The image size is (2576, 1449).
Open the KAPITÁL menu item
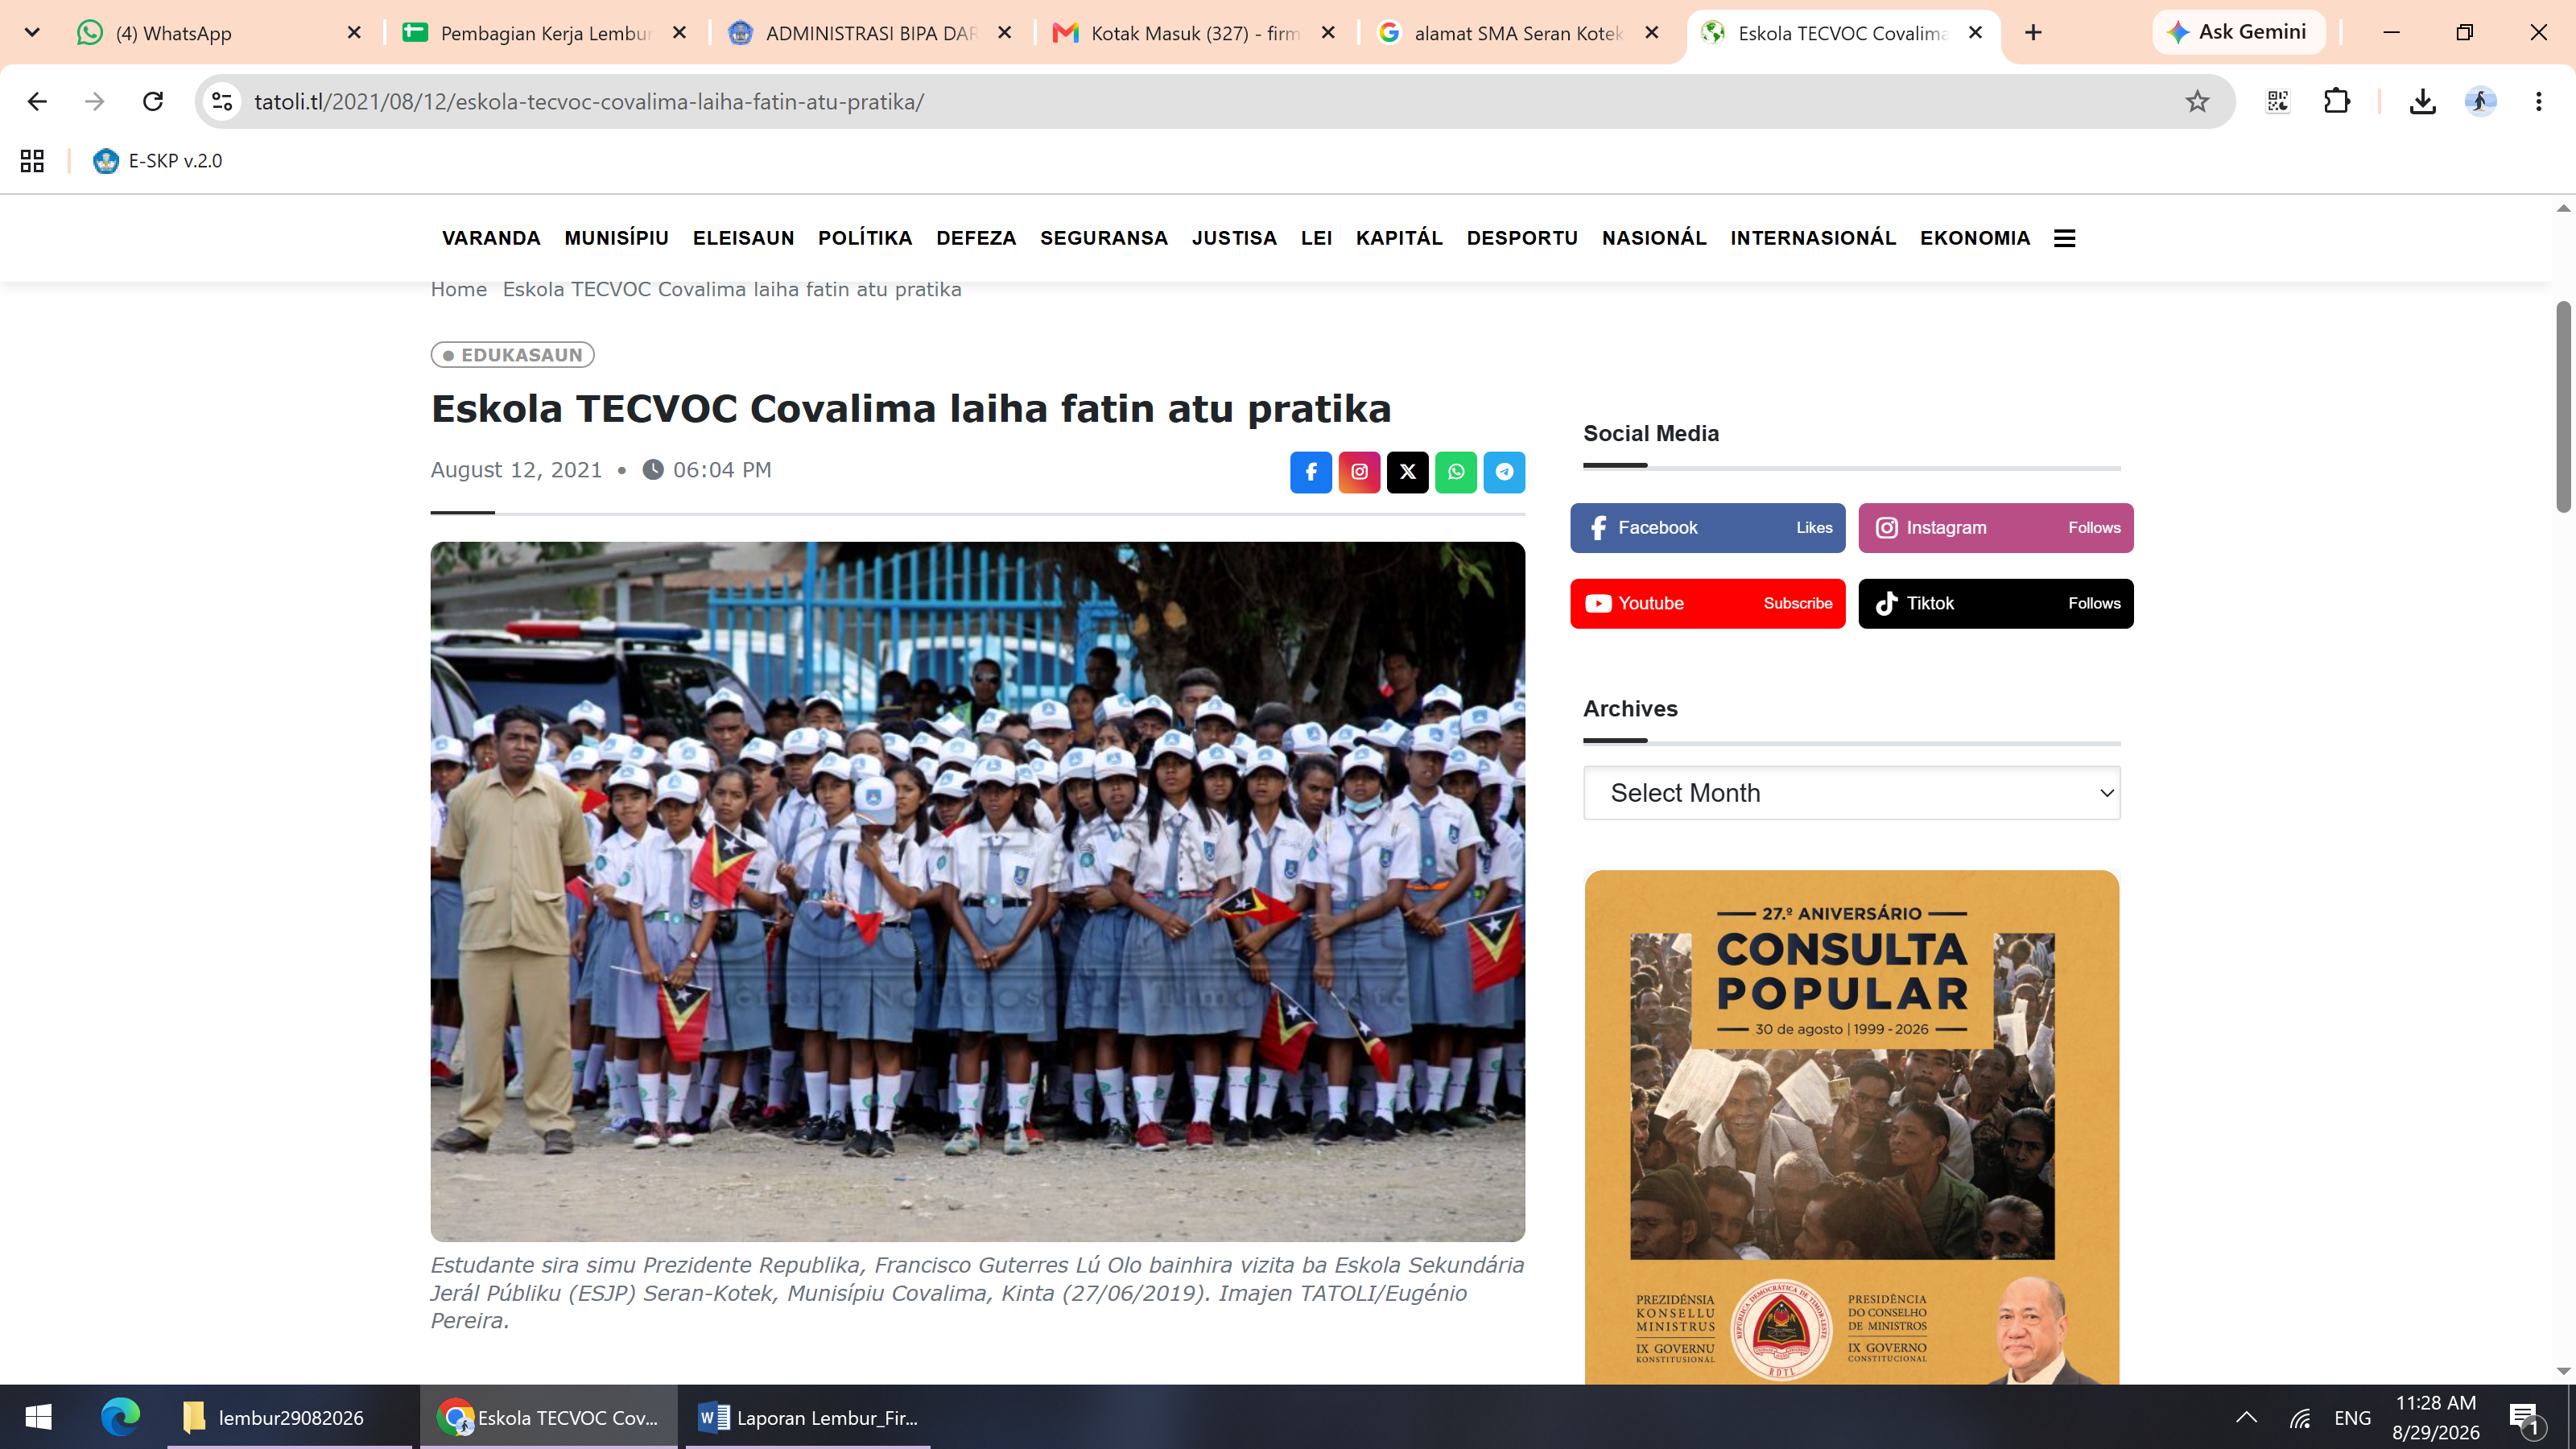(x=1399, y=238)
